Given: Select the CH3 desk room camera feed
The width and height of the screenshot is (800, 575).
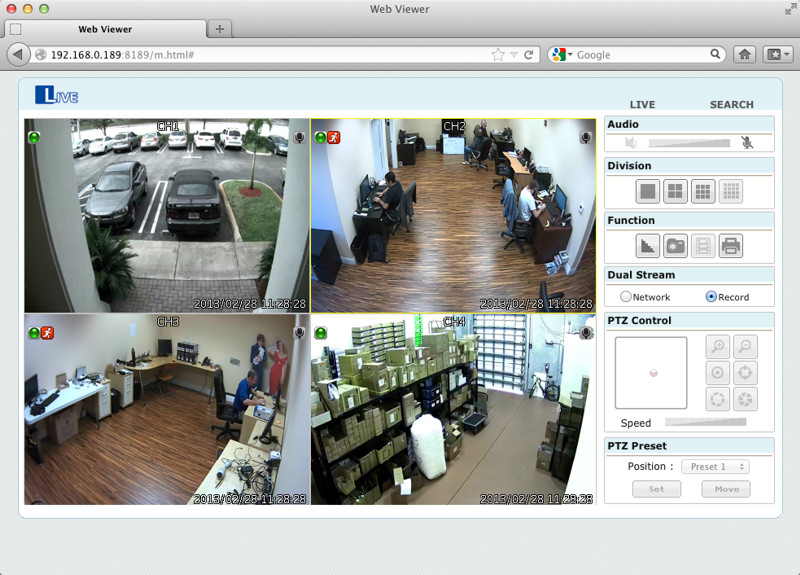Looking at the screenshot, I should 167,409.
